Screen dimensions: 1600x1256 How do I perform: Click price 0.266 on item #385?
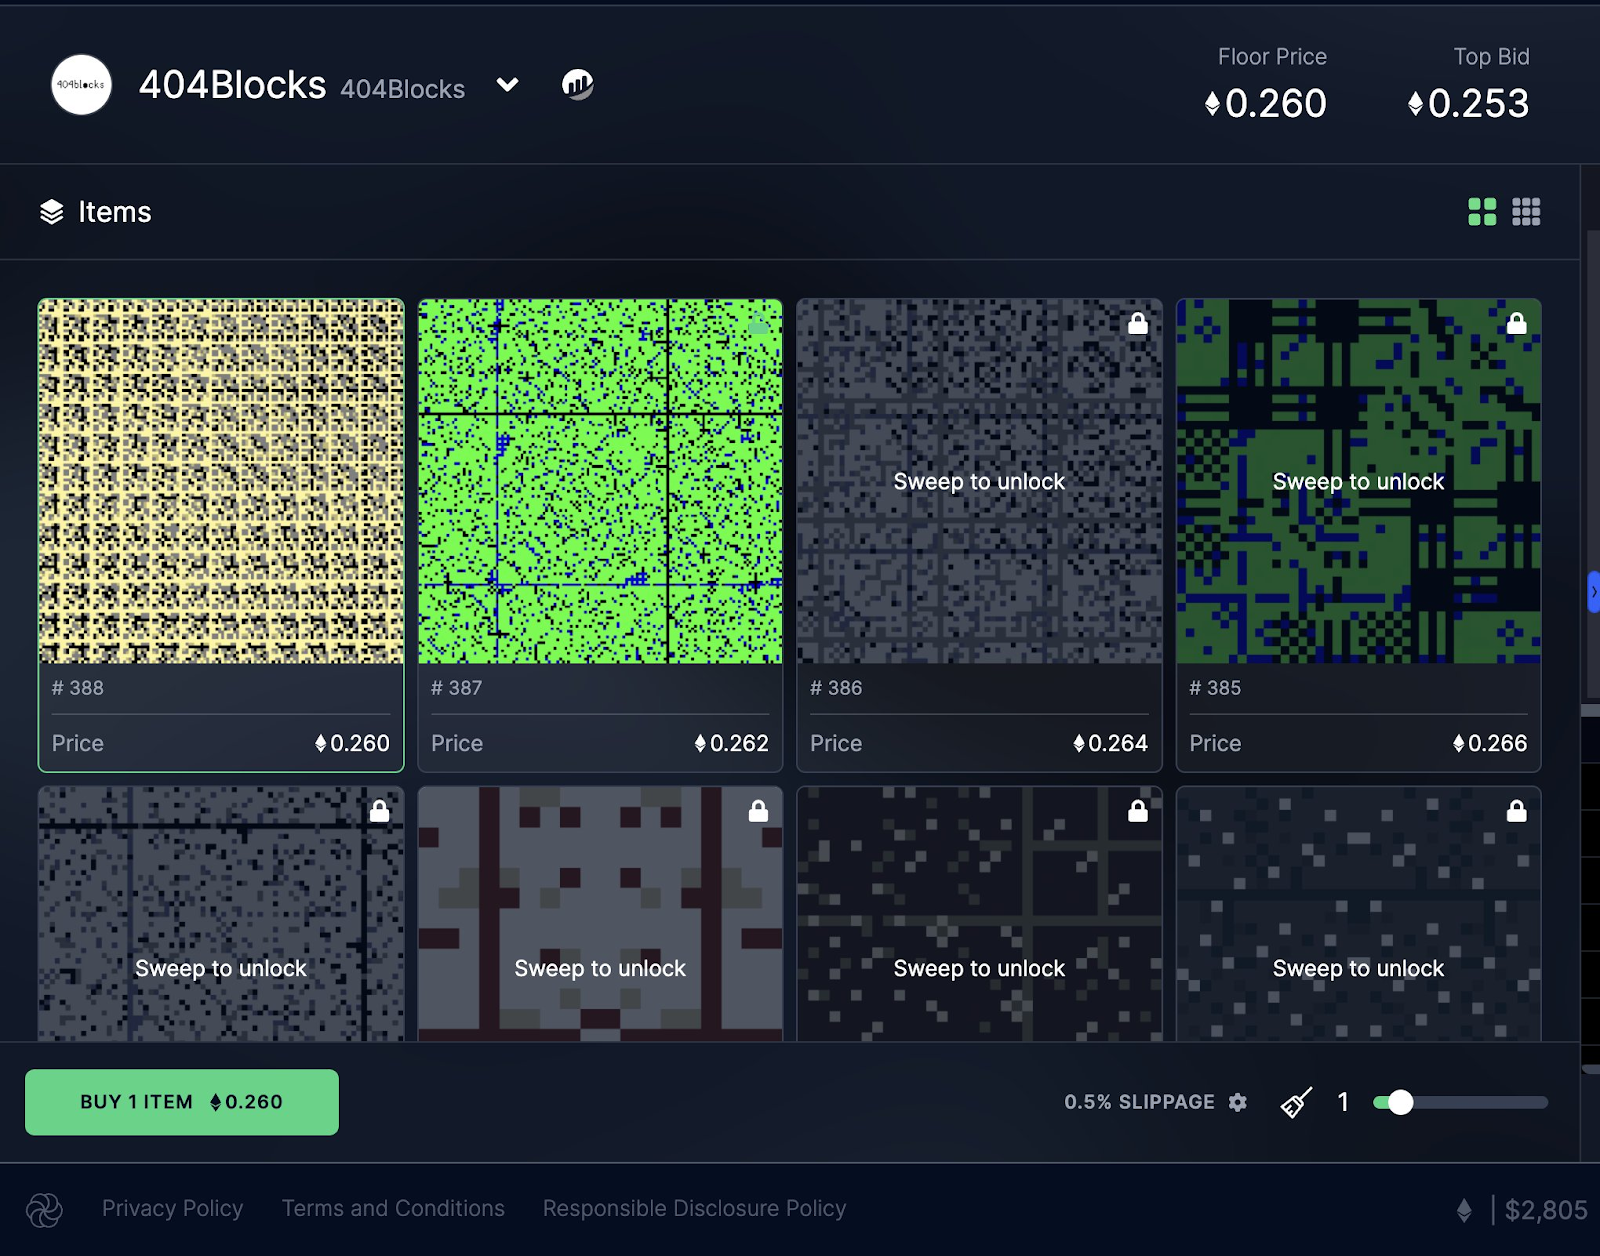pos(1490,743)
